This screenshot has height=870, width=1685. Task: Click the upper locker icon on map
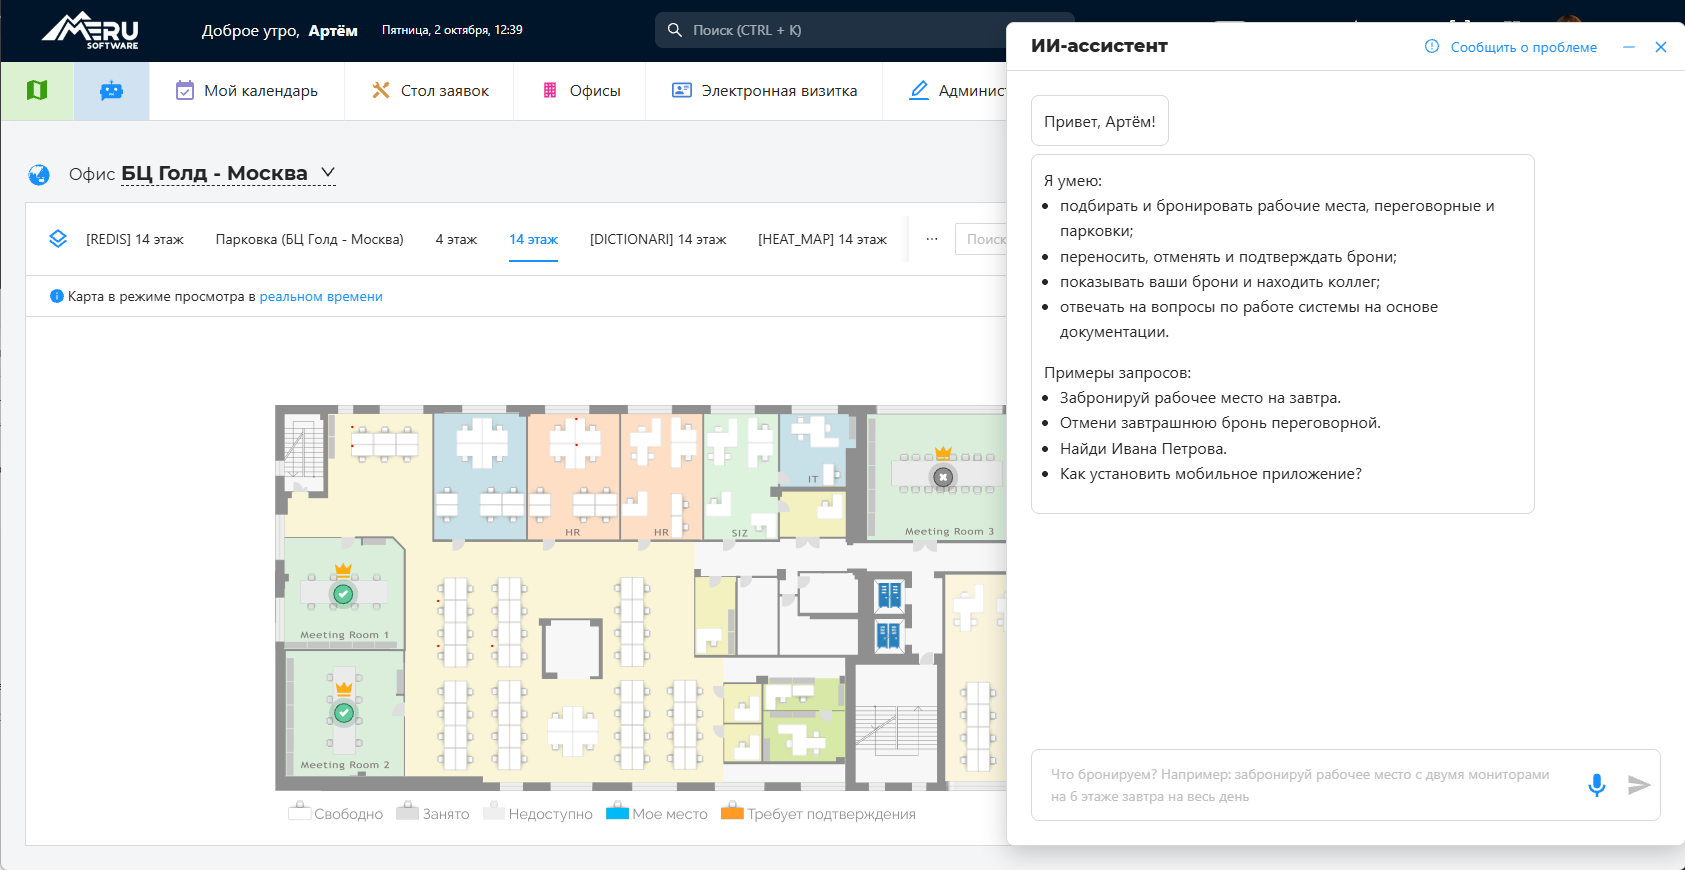[x=889, y=595]
